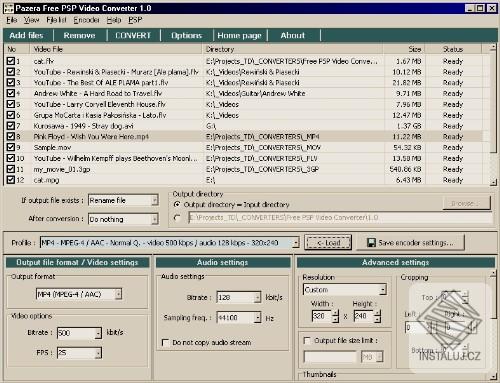Click Save encoder settings button
The image size is (500, 383).
(x=410, y=243)
